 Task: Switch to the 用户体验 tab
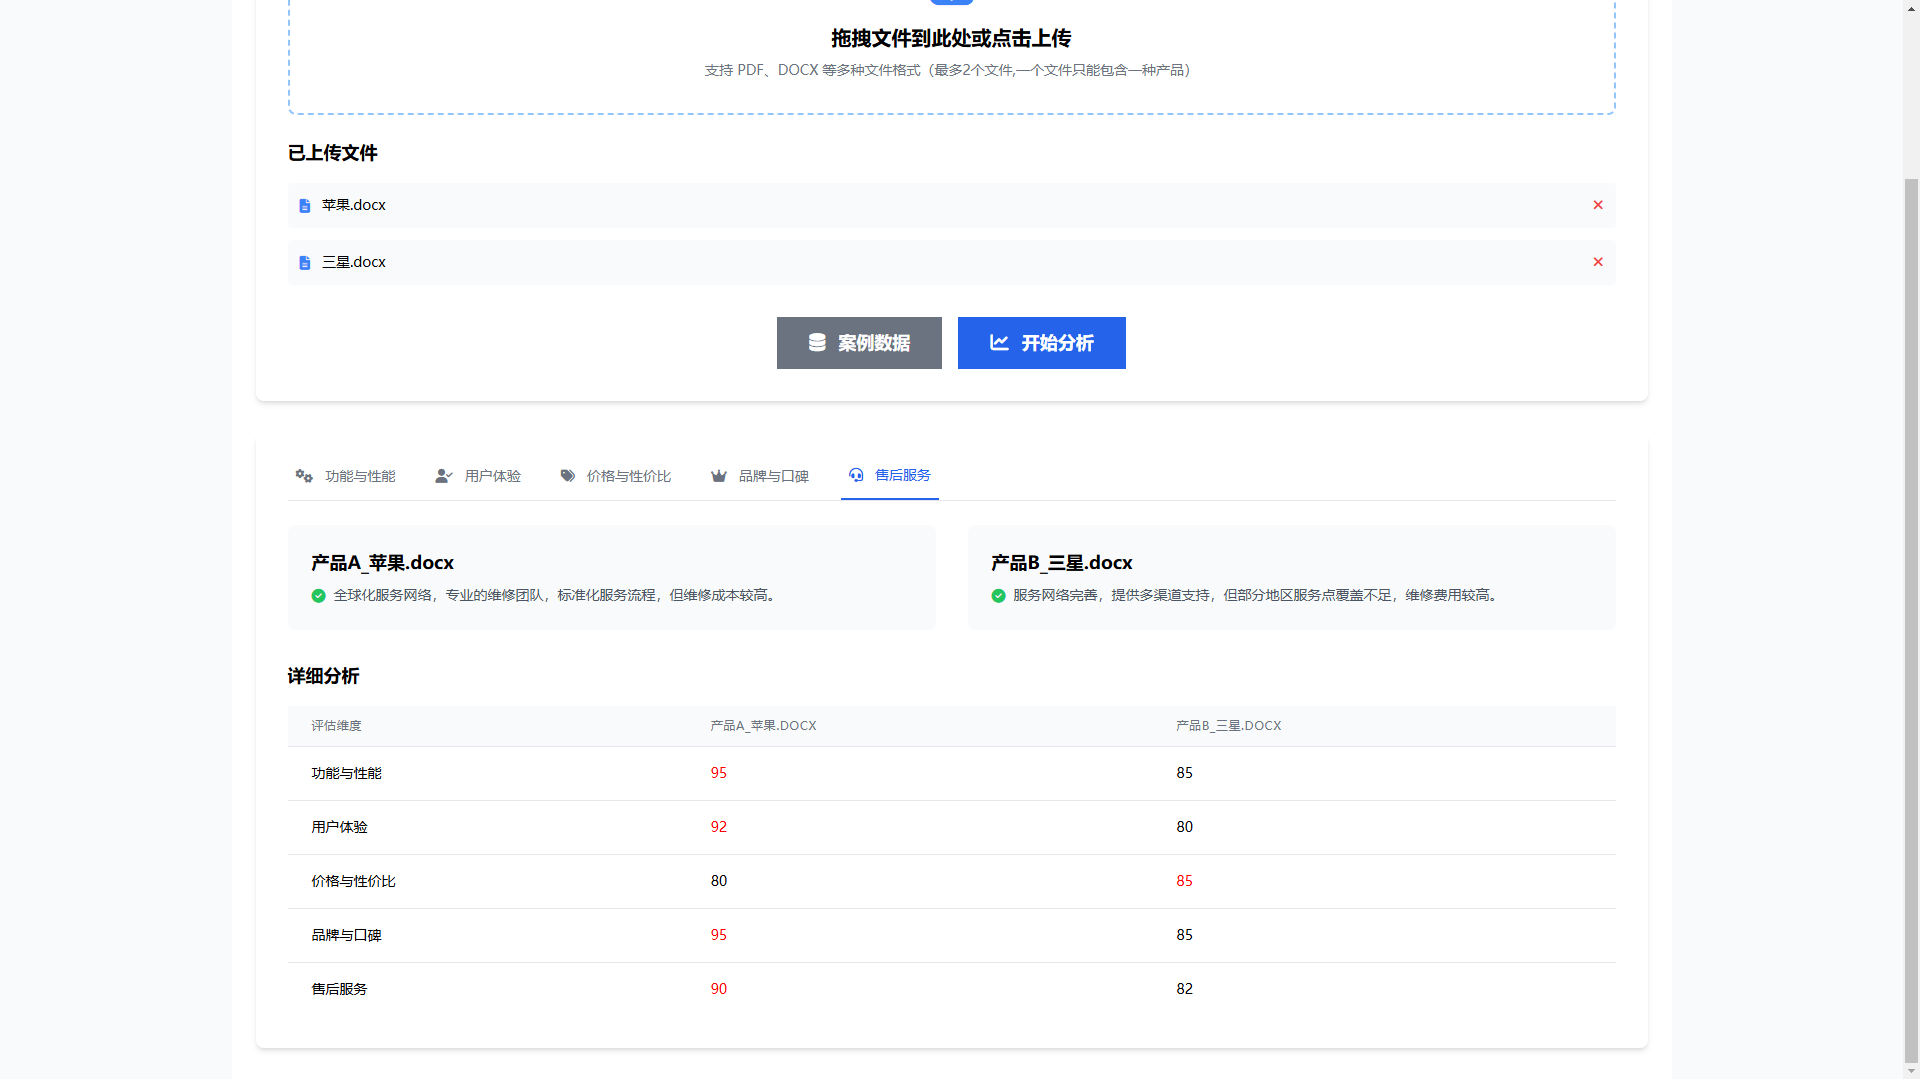coord(478,476)
